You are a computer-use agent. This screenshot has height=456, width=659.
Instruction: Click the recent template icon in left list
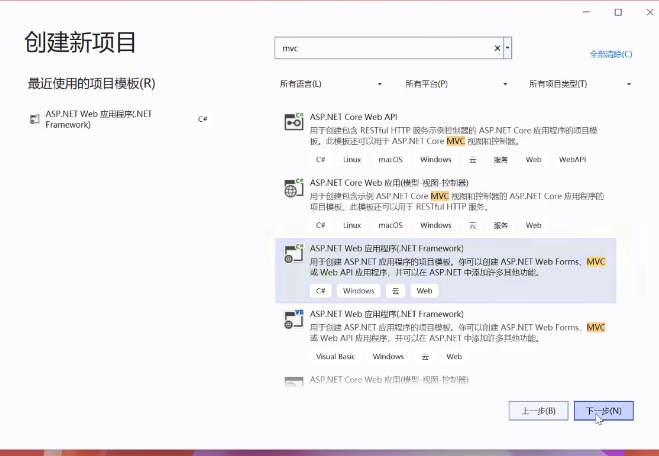pyautogui.click(x=34, y=119)
